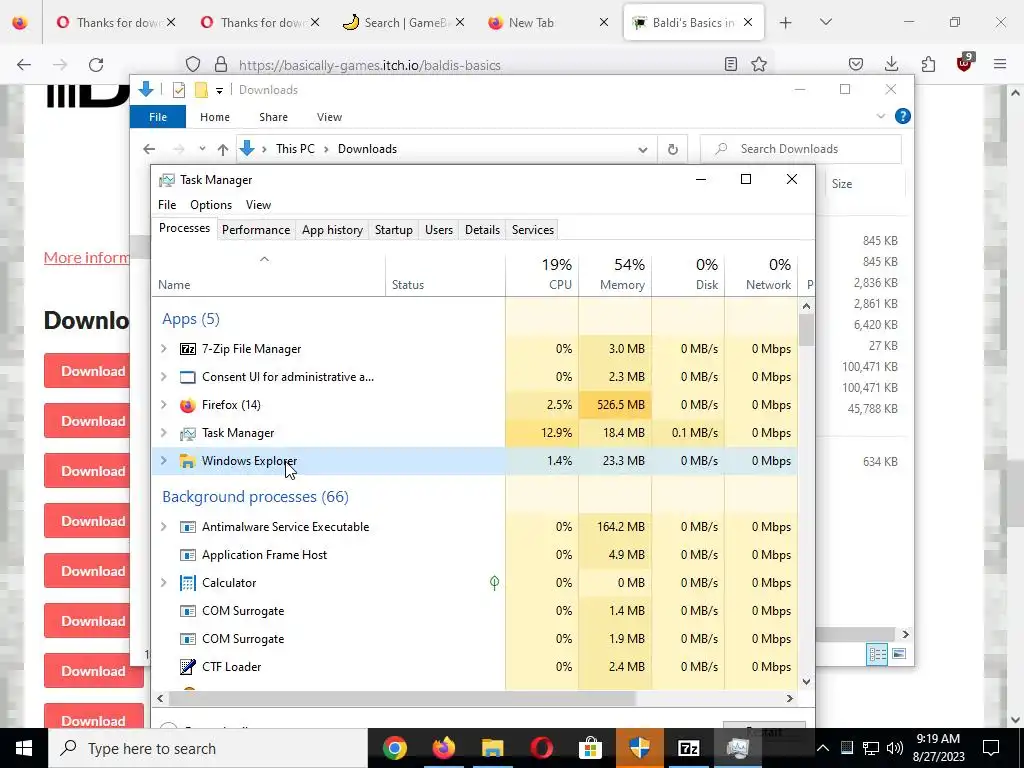Viewport: 1024px width, 768px height.
Task: Open Opera from the taskbar
Action: pyautogui.click(x=541, y=748)
